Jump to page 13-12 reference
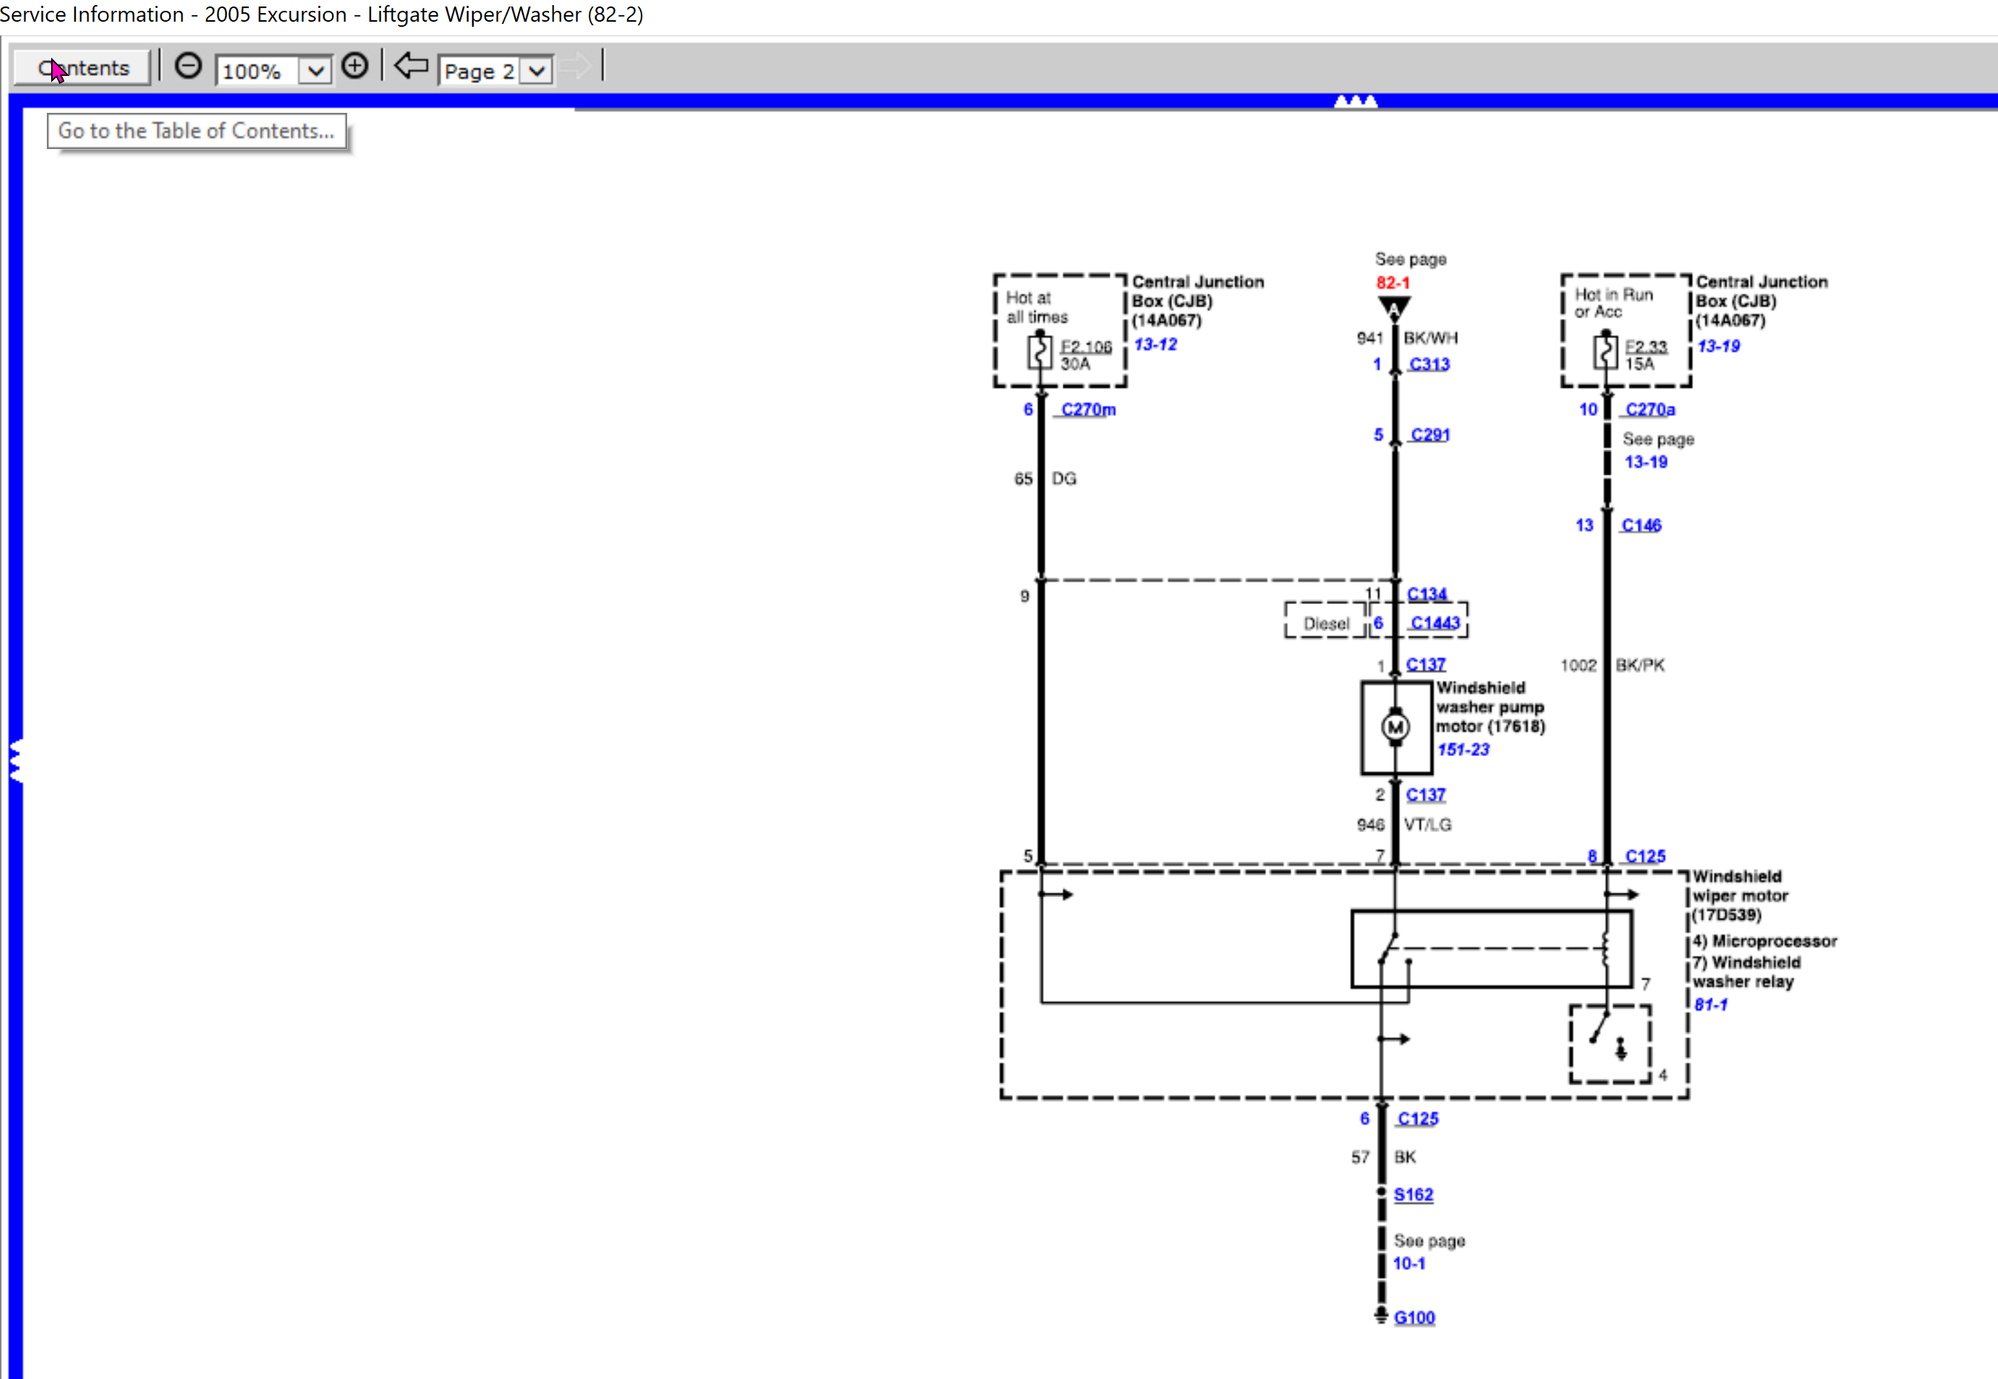Image resolution: width=1998 pixels, height=1379 pixels. coord(1155,344)
